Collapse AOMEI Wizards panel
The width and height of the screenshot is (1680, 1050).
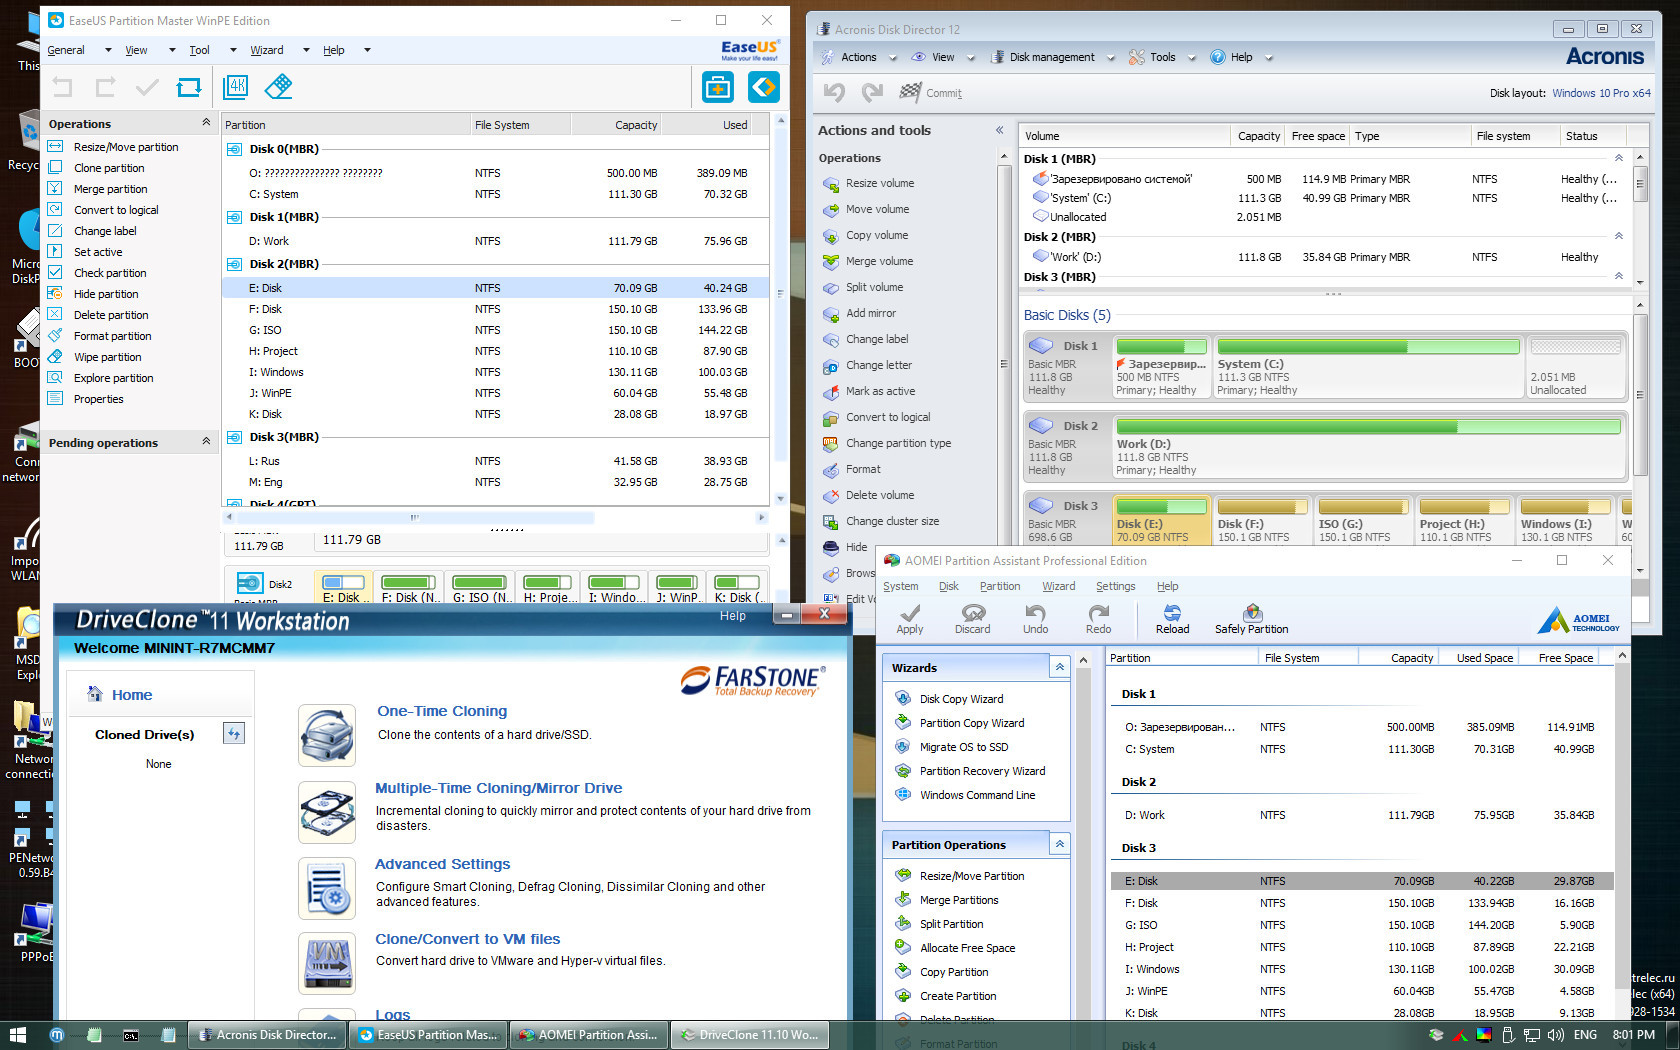click(x=1059, y=666)
